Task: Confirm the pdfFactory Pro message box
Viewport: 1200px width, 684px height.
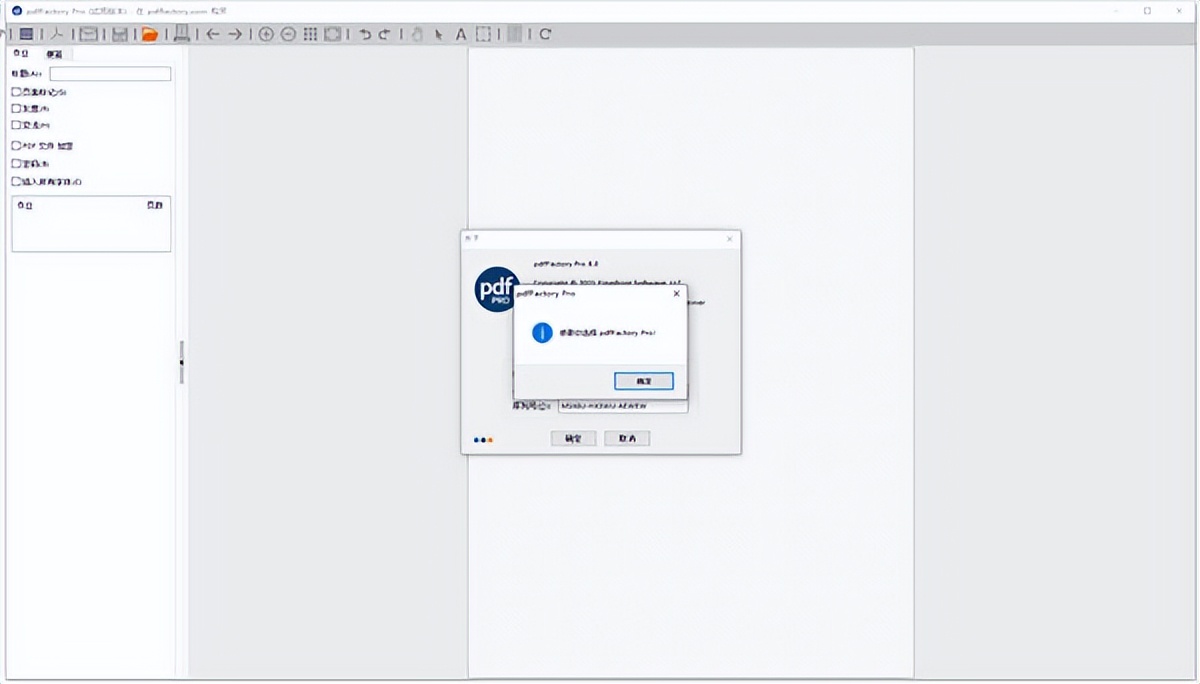Action: (643, 381)
